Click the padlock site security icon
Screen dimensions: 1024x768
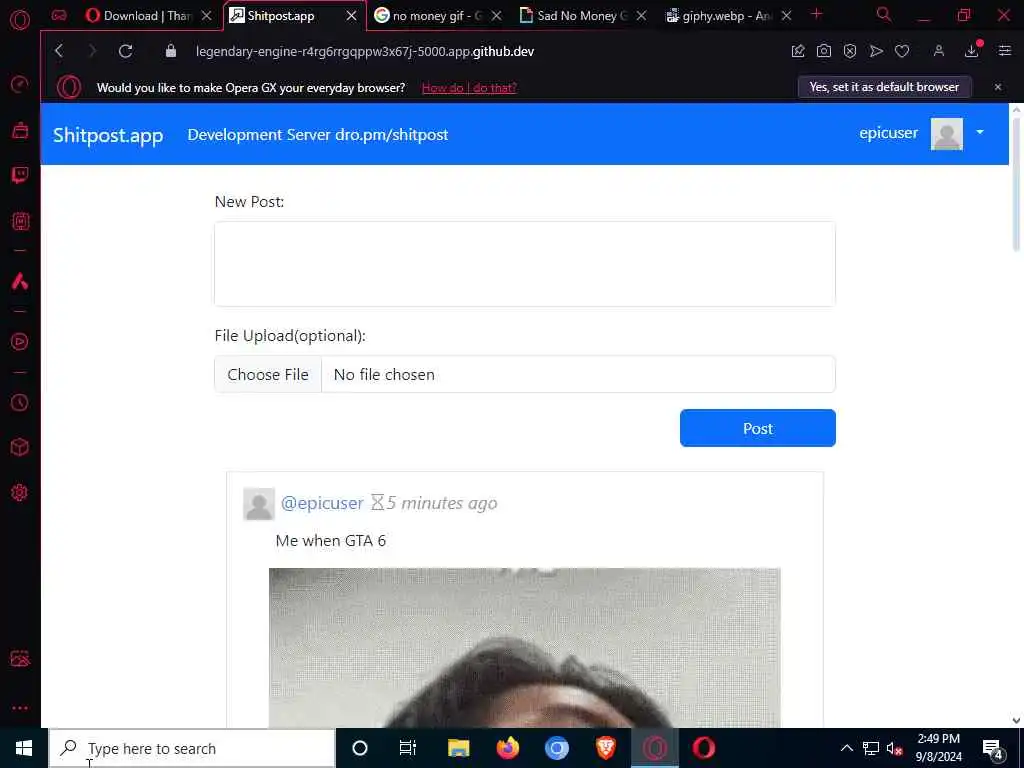(x=170, y=51)
